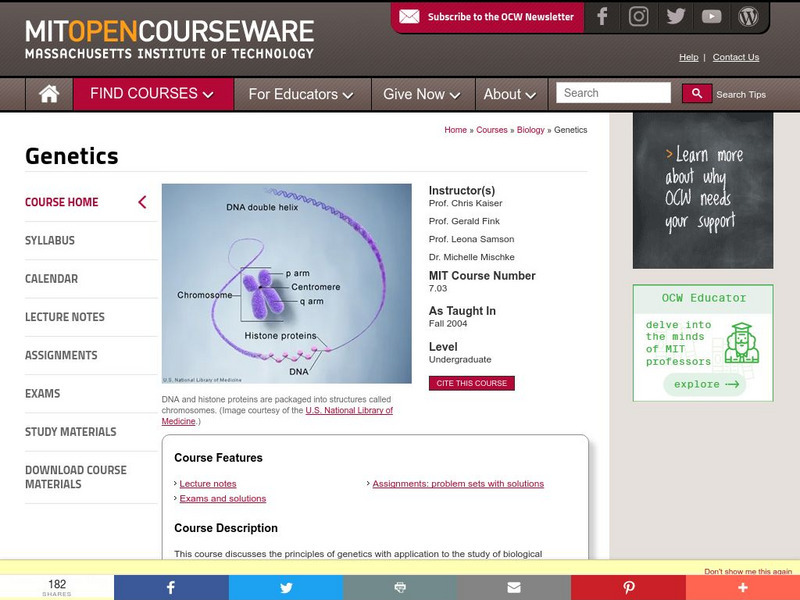800x600 pixels.
Task: Click OCW needs your support chalkboard banner
Action: point(703,191)
